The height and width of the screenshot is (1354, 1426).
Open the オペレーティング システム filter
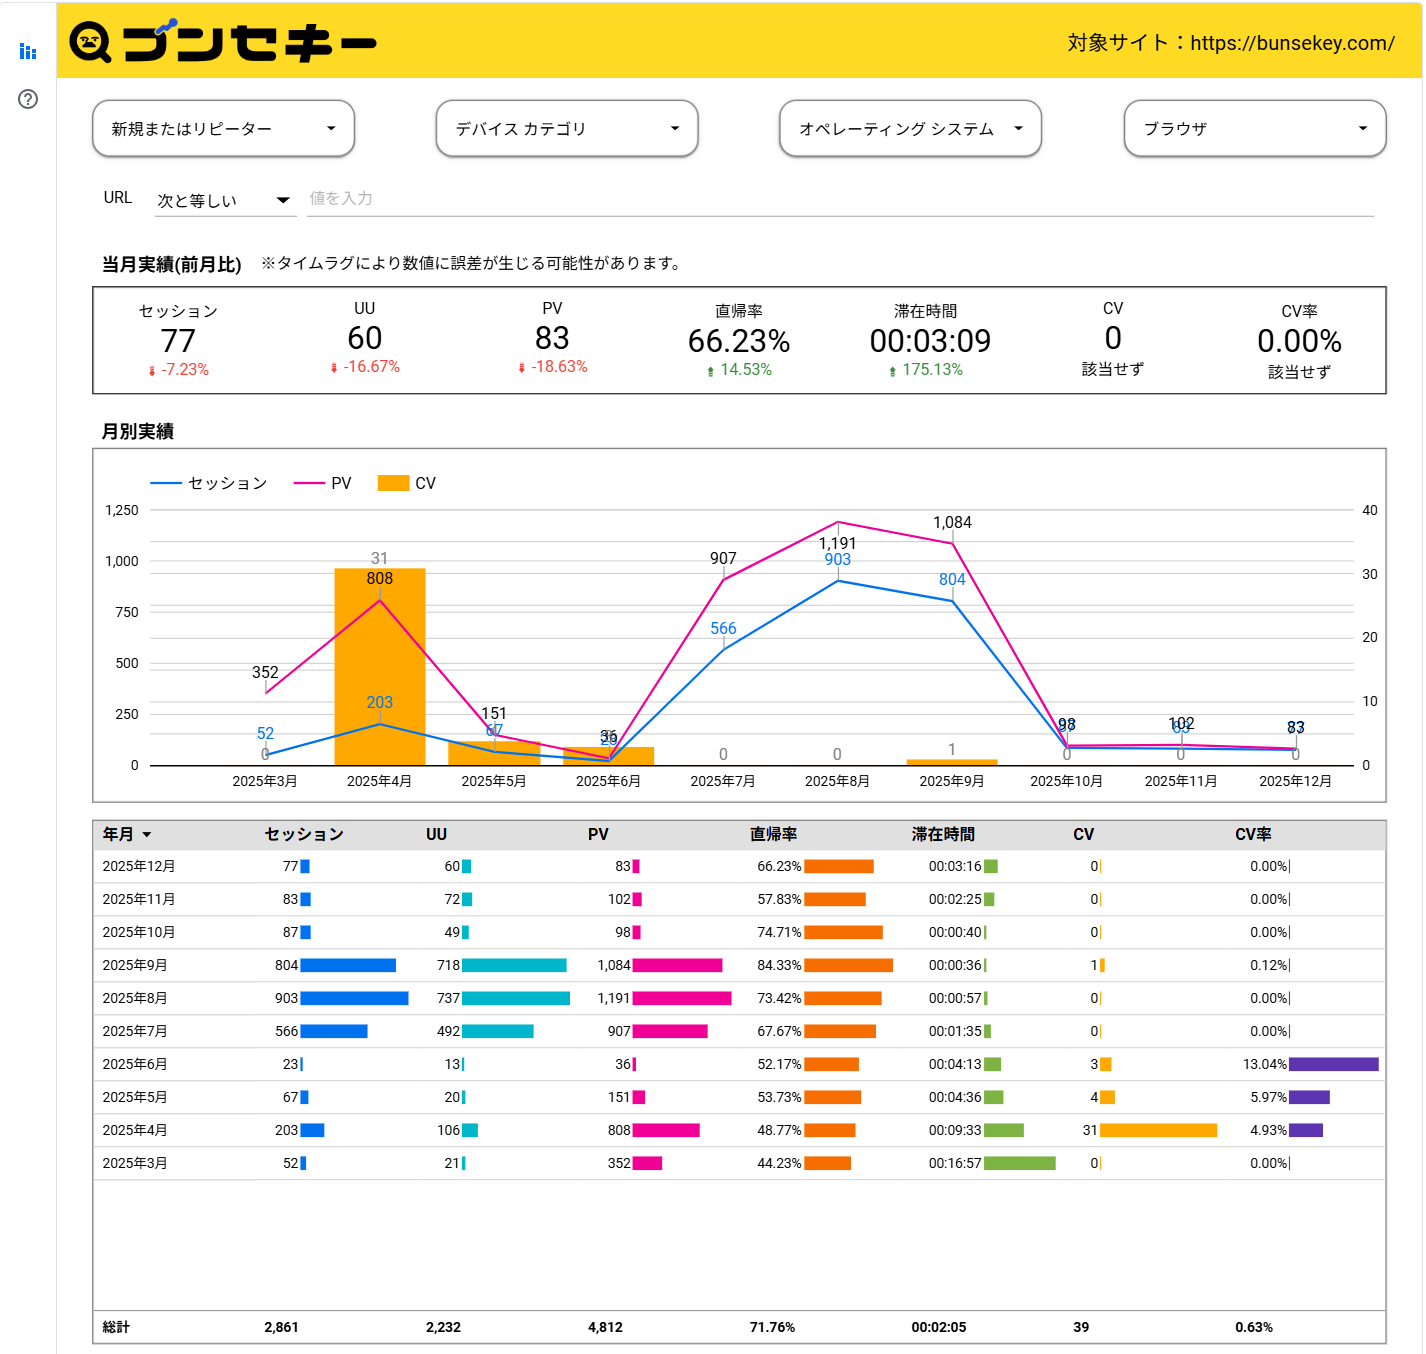pos(910,128)
